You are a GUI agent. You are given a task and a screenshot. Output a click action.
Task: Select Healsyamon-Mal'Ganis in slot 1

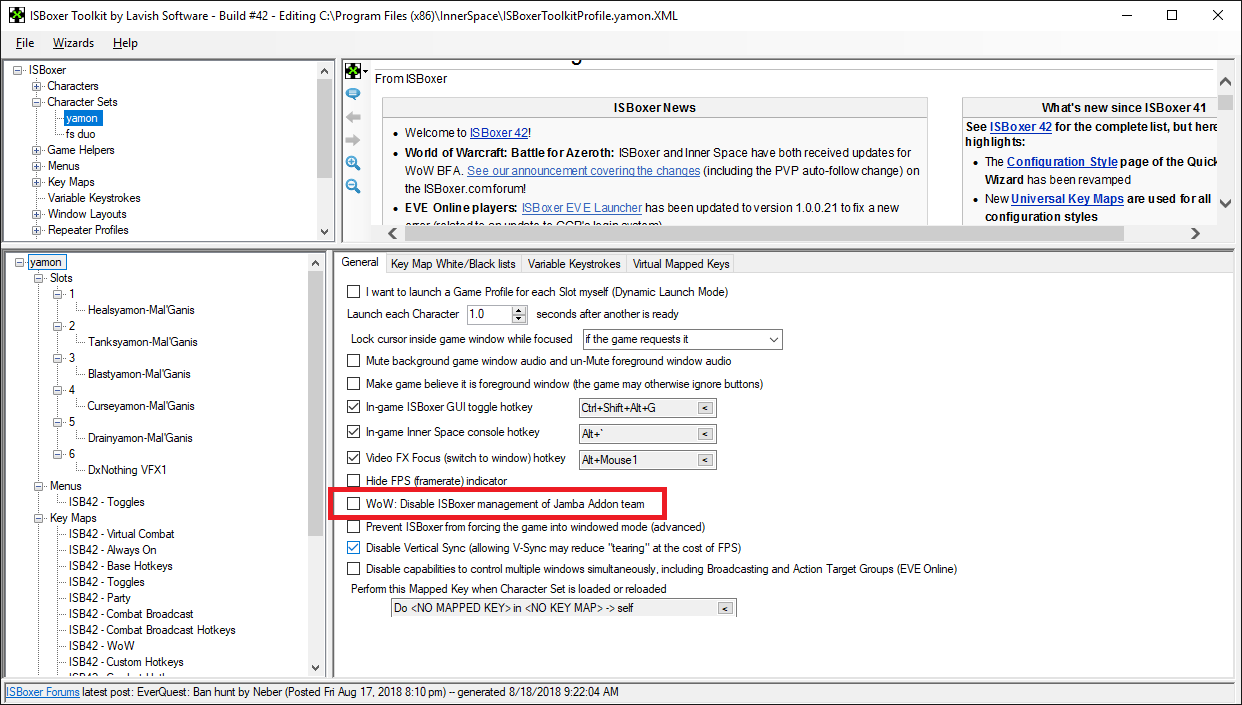click(x=142, y=310)
